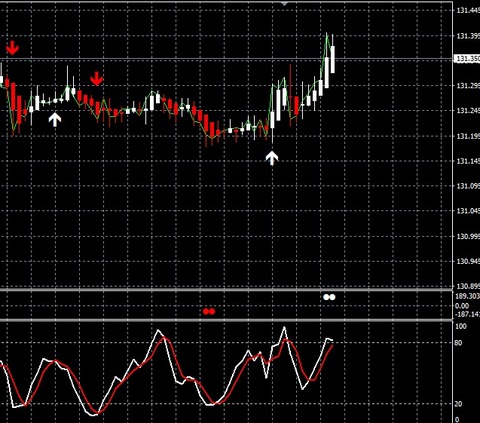Image resolution: width=480 pixels, height=423 pixels.
Task: Click the 130.949 price scale label
Action: point(468,261)
